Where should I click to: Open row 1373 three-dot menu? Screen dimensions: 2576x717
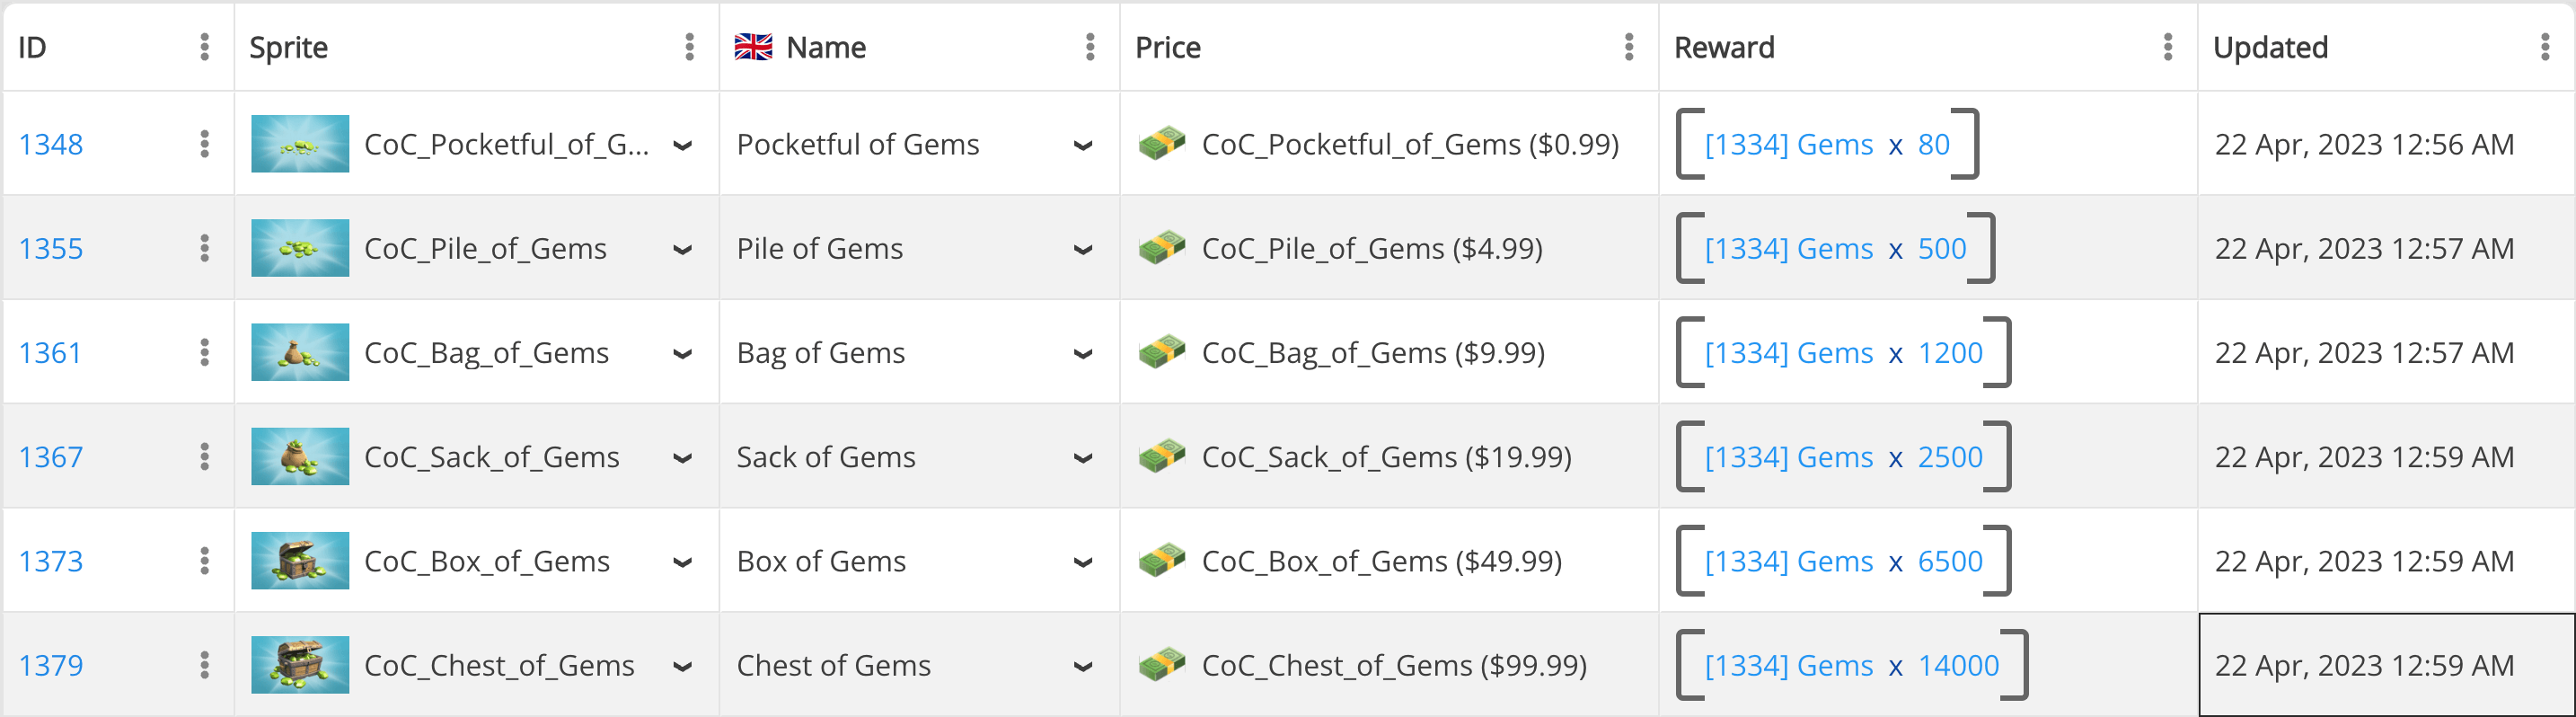coord(204,561)
